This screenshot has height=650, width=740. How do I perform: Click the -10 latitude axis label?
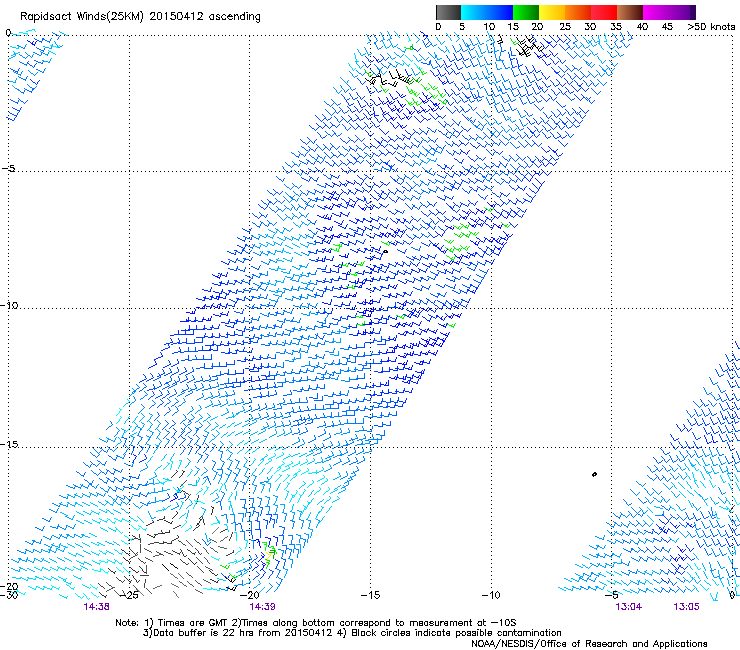point(9,305)
